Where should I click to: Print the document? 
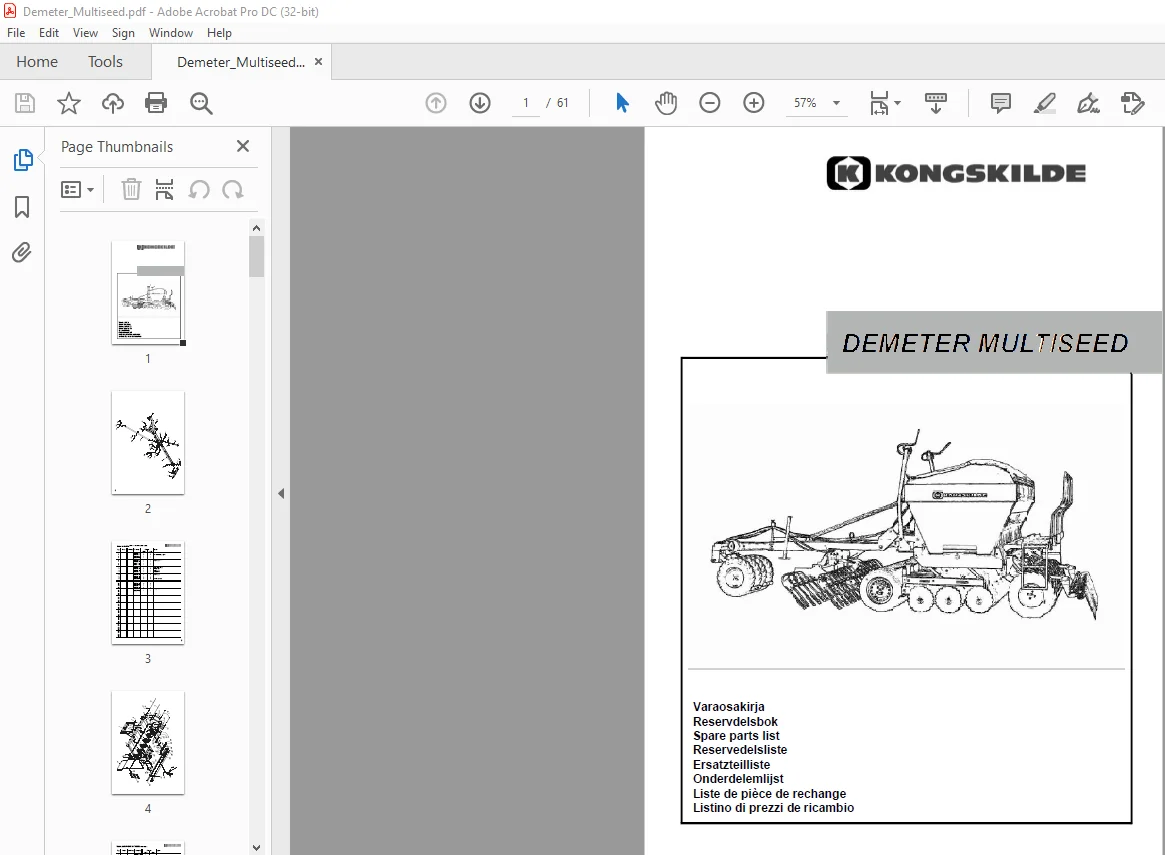156,103
